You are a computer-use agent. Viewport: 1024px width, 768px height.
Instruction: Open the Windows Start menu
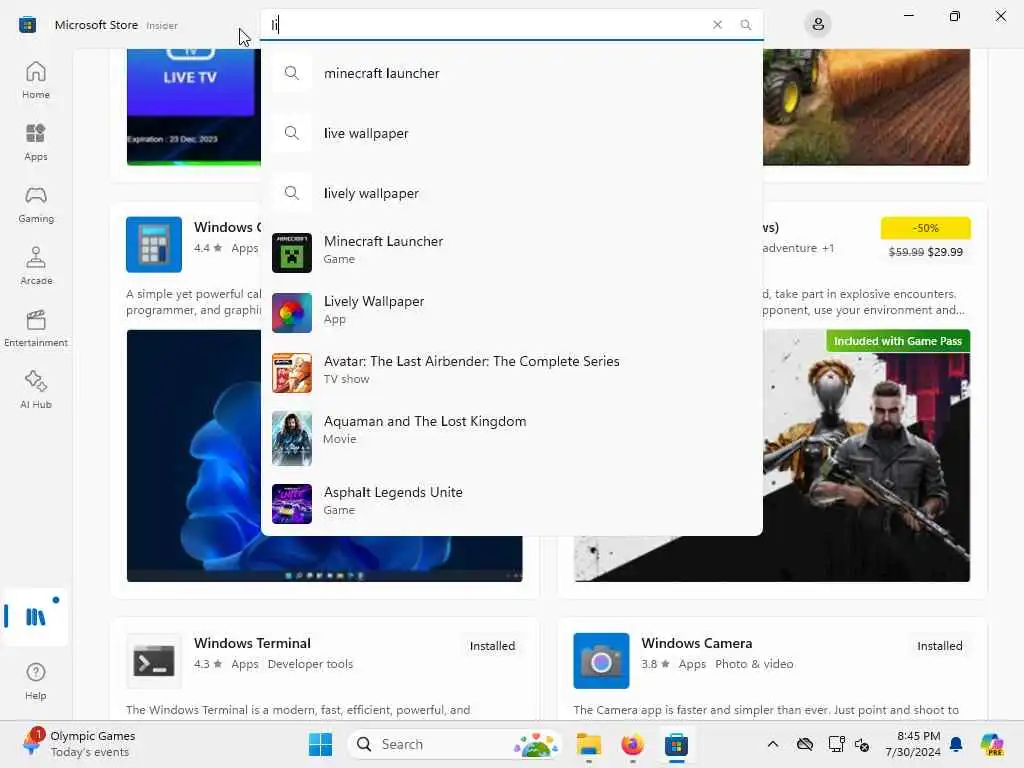click(x=320, y=744)
